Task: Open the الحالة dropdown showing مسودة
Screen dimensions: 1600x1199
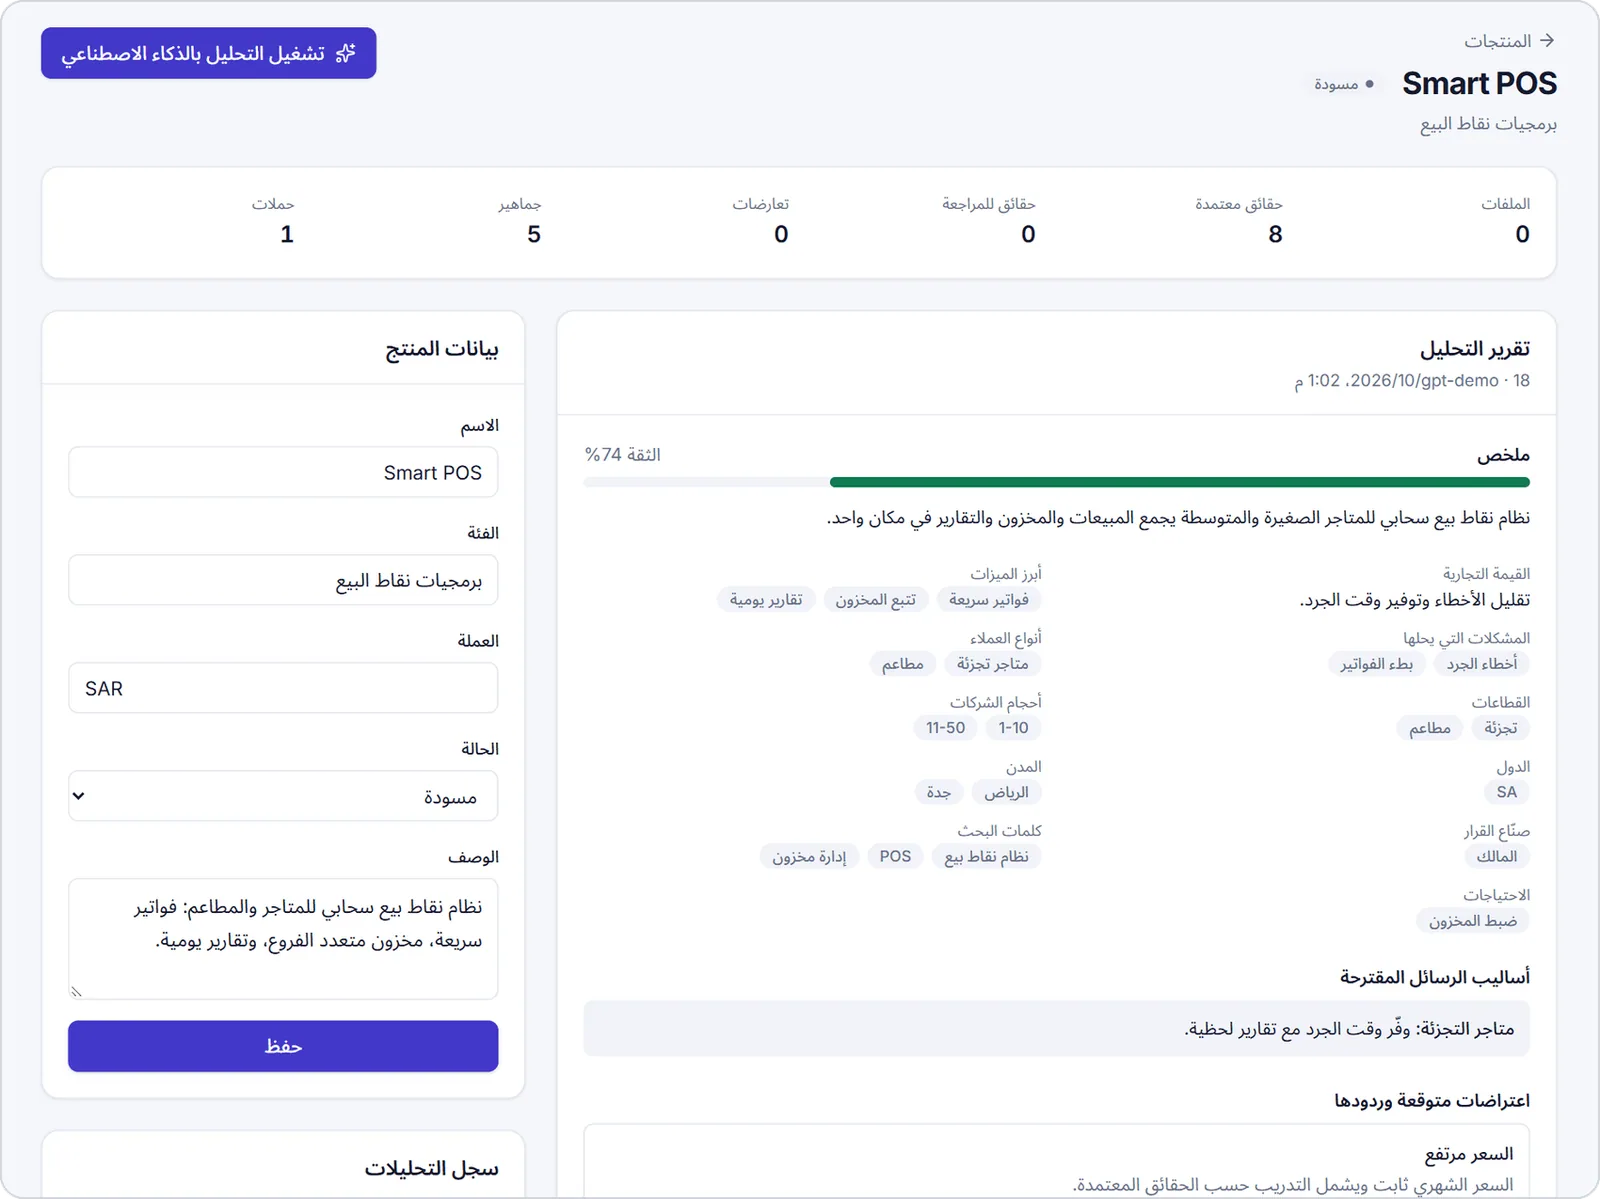Action: (x=283, y=796)
